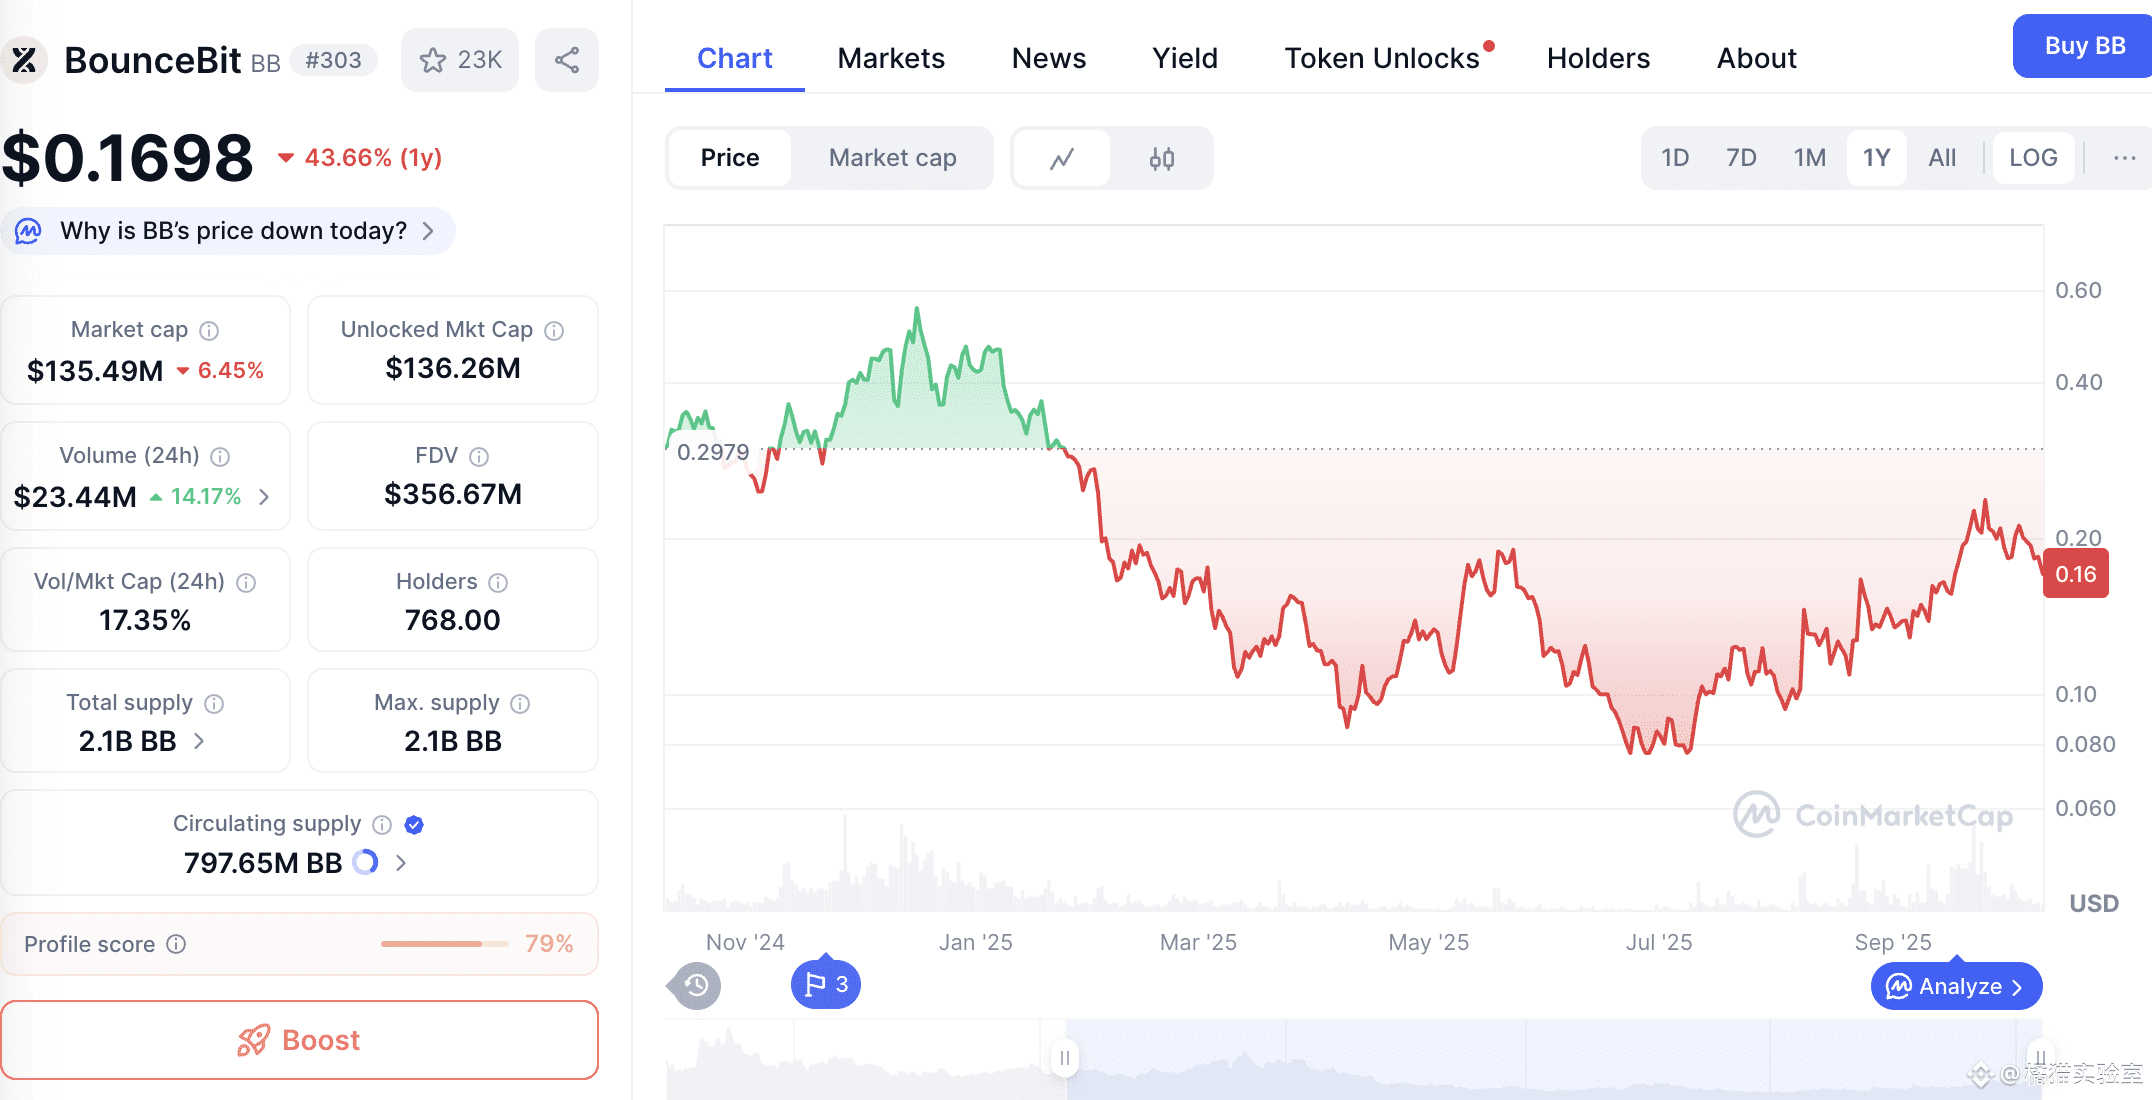Click the Buy BB button
Viewport: 2152px width, 1100px height.
2084,46
